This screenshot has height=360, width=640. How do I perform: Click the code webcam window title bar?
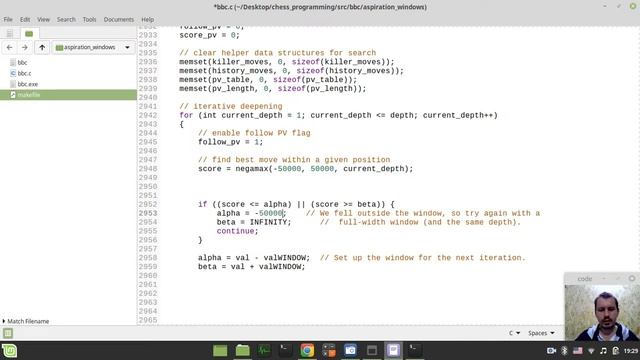pyautogui.click(x=602, y=278)
